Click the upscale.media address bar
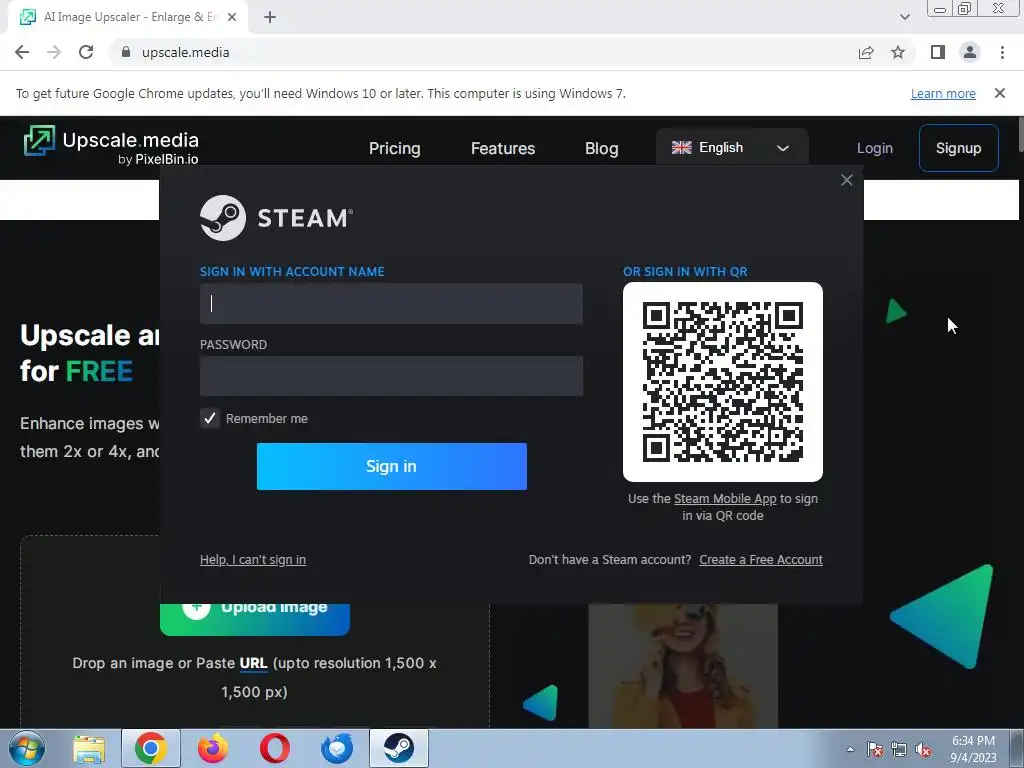 [x=483, y=52]
